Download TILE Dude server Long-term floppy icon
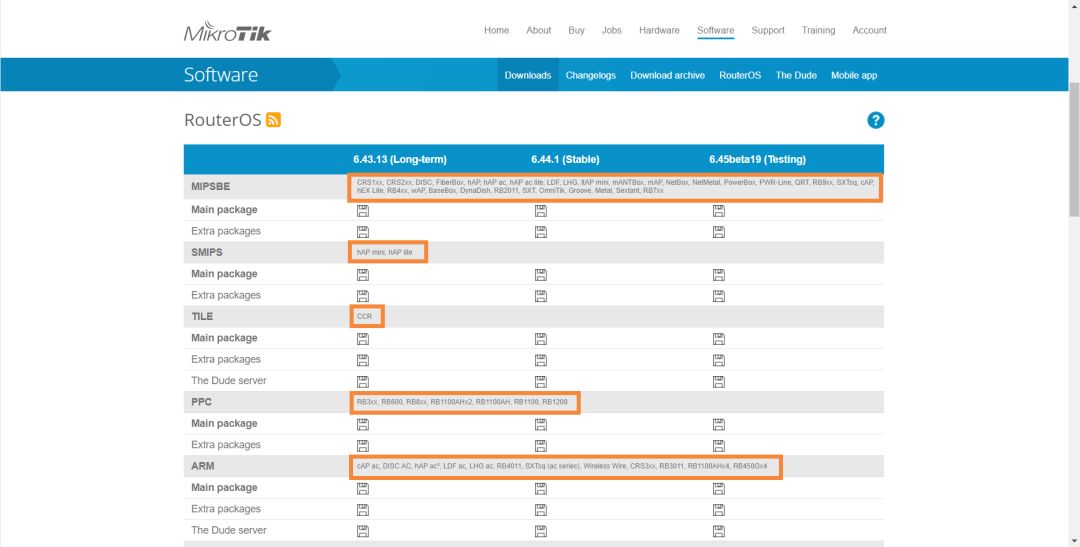The width and height of the screenshot is (1080, 547). pyautogui.click(x=362, y=381)
